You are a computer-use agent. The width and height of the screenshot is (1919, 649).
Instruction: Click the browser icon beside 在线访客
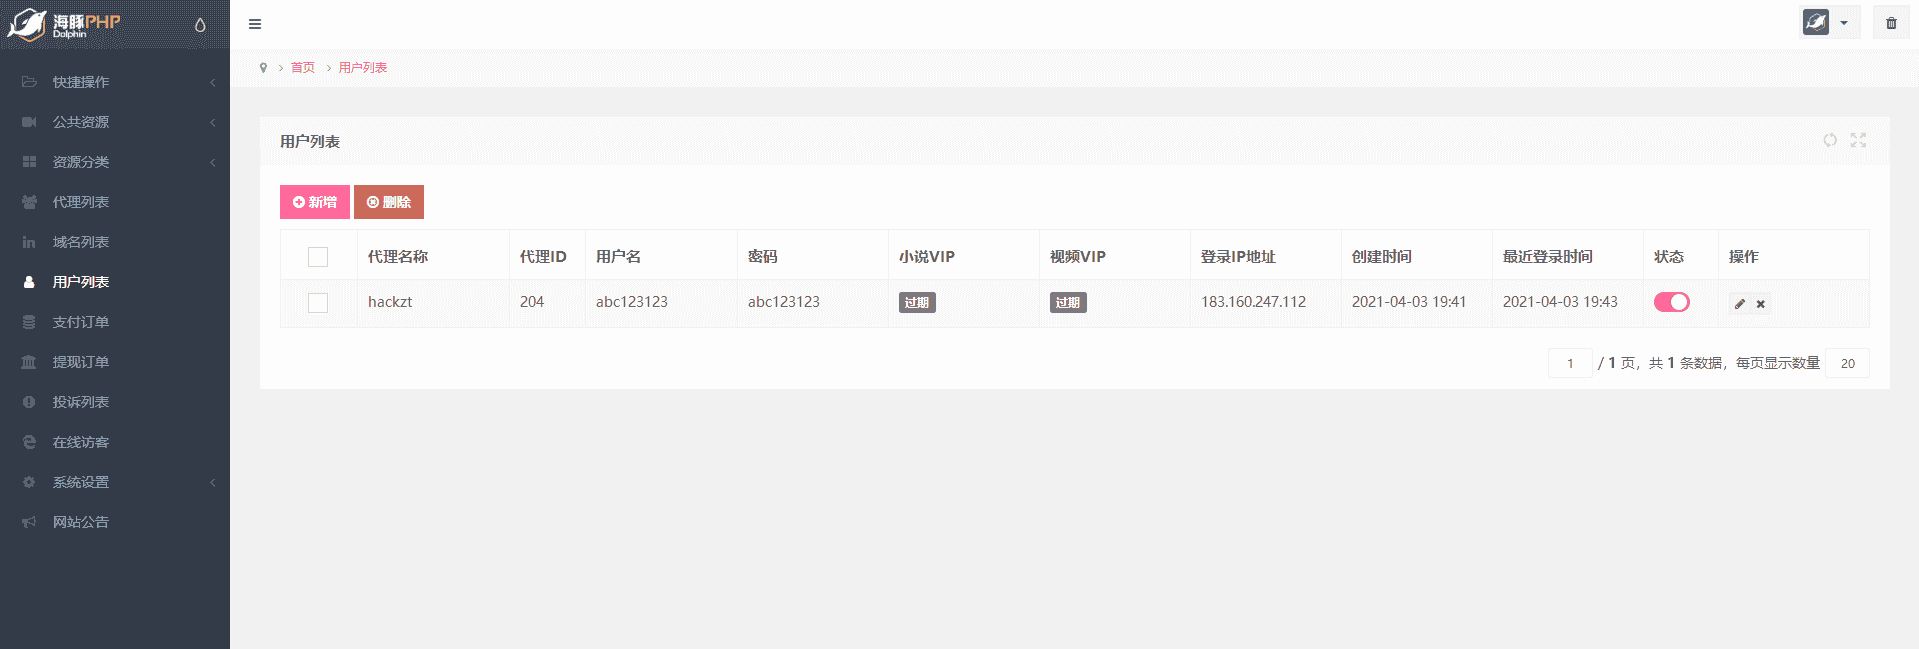click(x=29, y=442)
